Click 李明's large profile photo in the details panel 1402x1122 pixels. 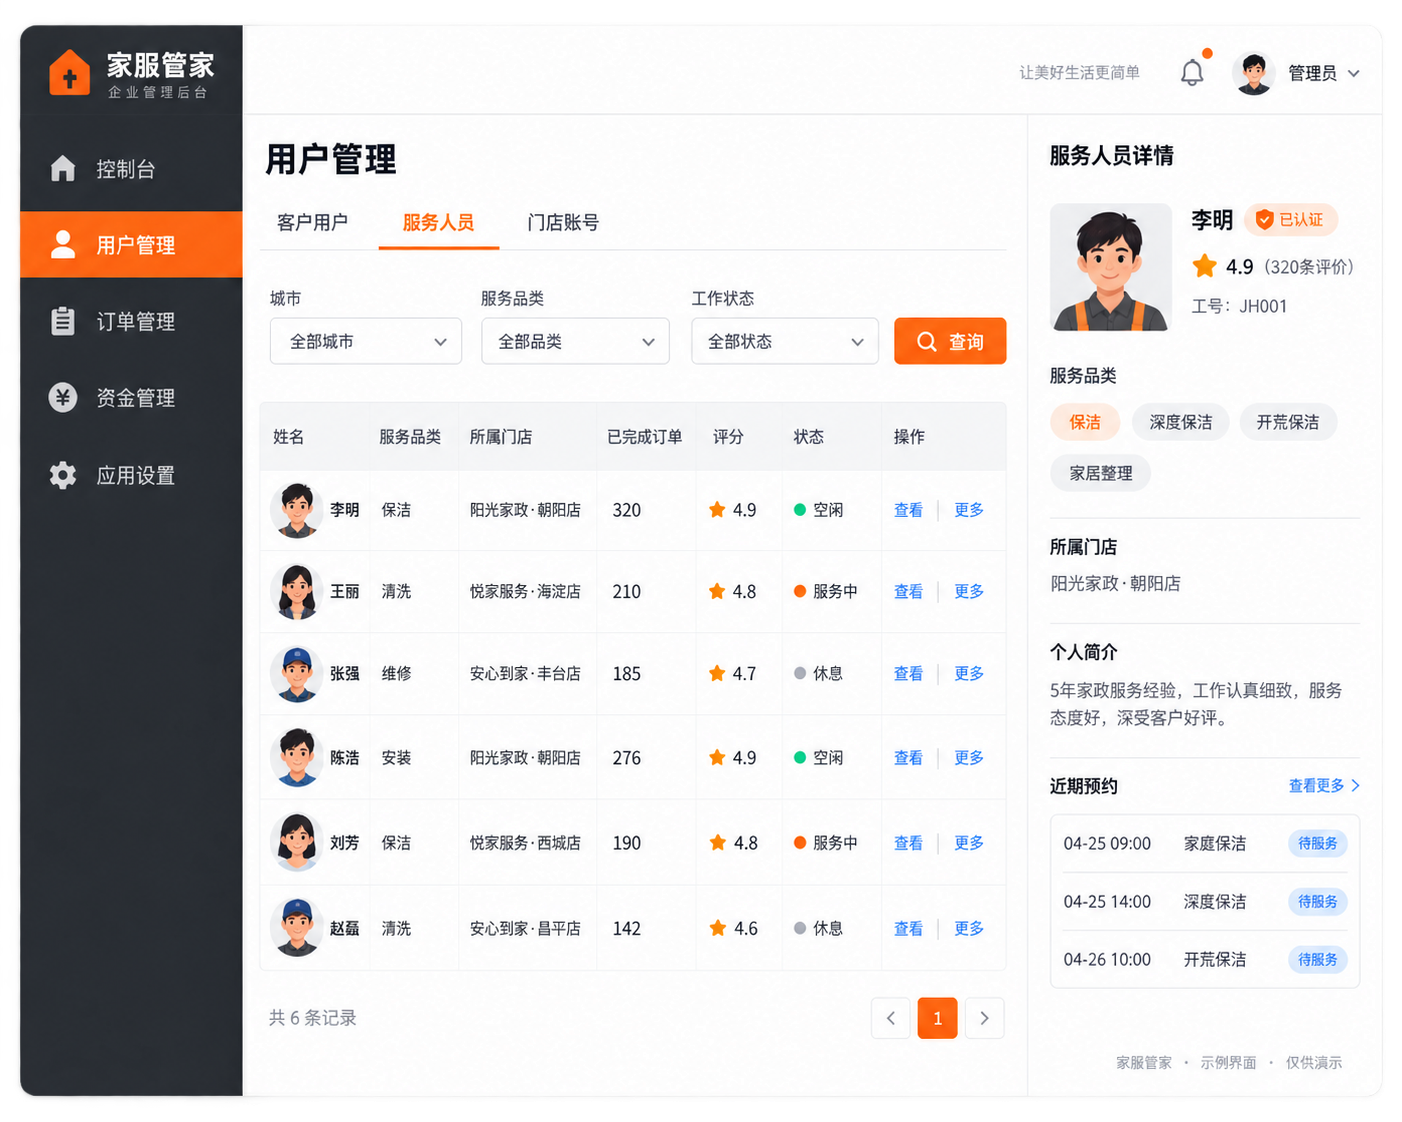(1110, 267)
